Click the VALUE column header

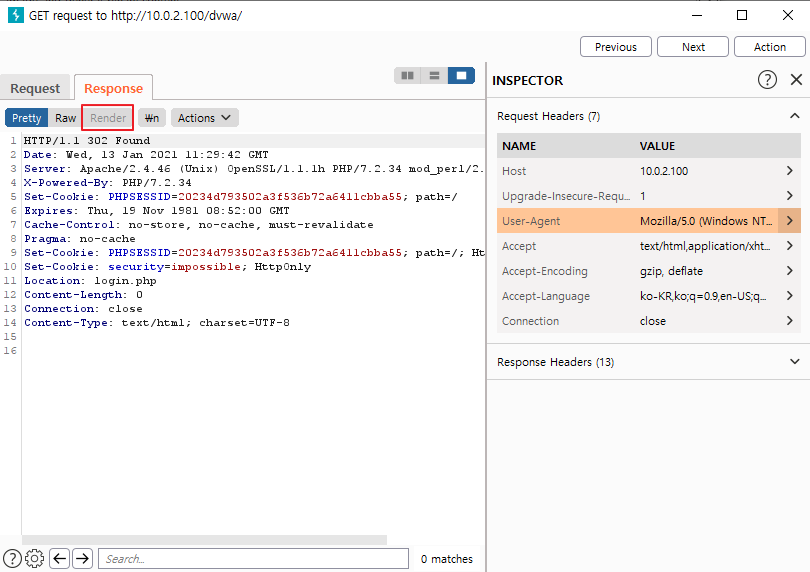pyautogui.click(x=657, y=146)
